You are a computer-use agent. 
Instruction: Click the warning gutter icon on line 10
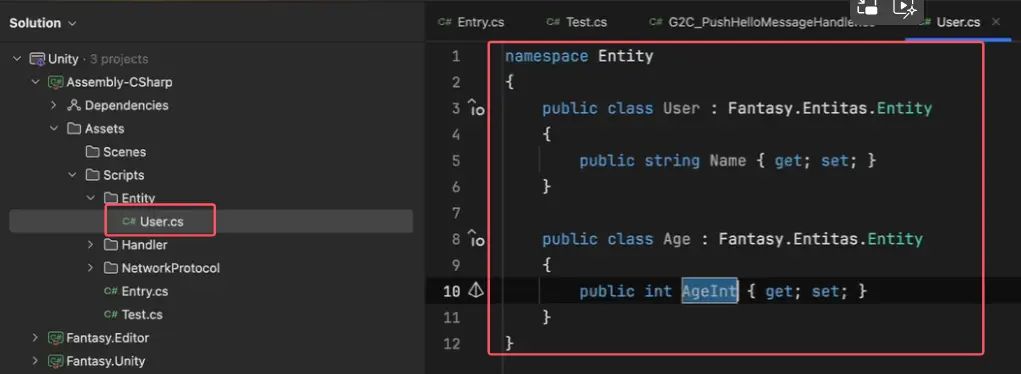[x=477, y=291]
